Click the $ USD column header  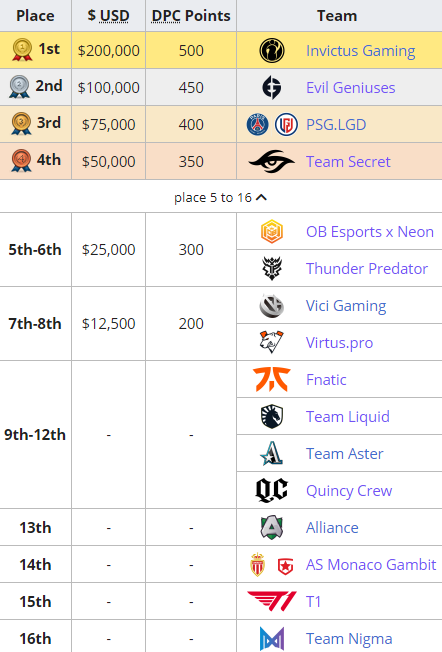(x=108, y=16)
